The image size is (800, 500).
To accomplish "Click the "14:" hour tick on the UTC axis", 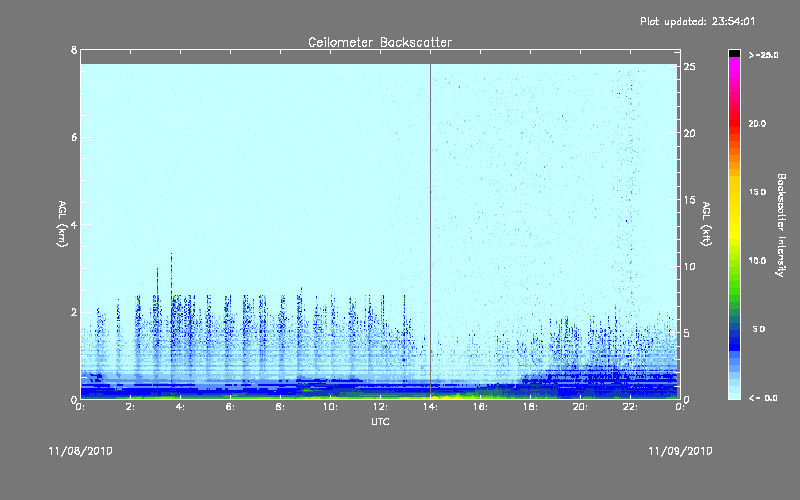I will [x=430, y=407].
